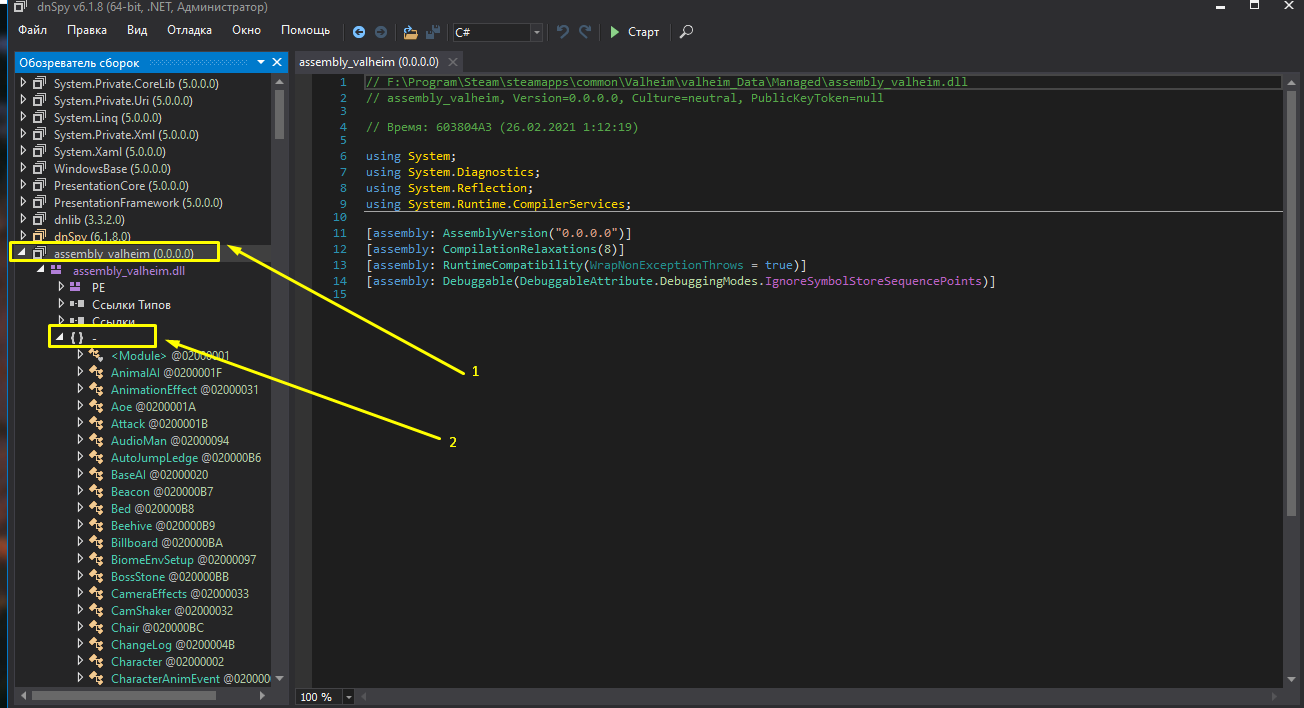Screen dimensions: 1304x708
Task: Expand the System.Private.CoreLib assembly node
Action: pyautogui.click(x=24, y=84)
